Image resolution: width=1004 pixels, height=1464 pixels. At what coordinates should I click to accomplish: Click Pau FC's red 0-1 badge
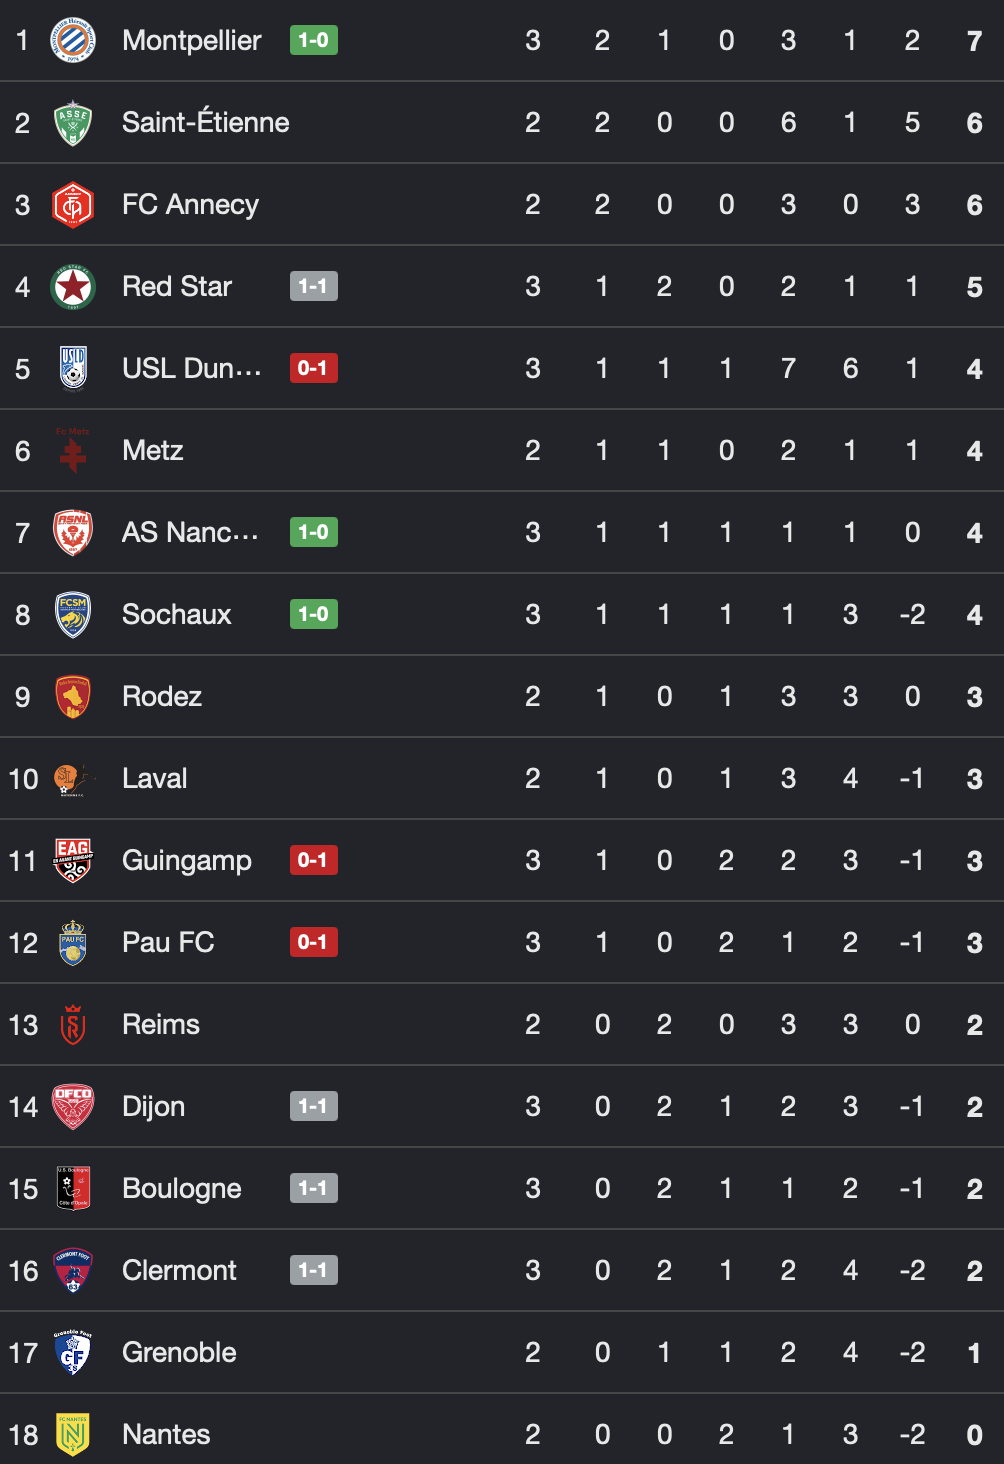click(314, 942)
